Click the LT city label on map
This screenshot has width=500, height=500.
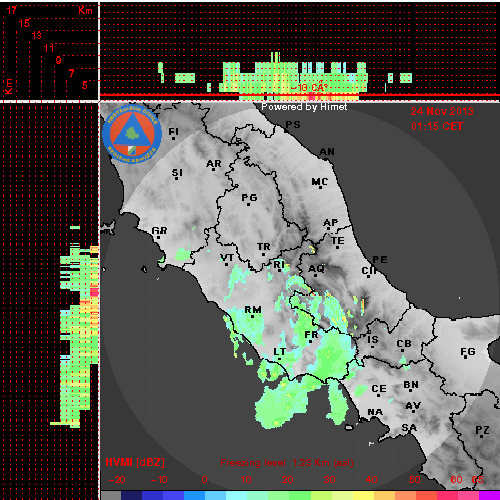[280, 352]
